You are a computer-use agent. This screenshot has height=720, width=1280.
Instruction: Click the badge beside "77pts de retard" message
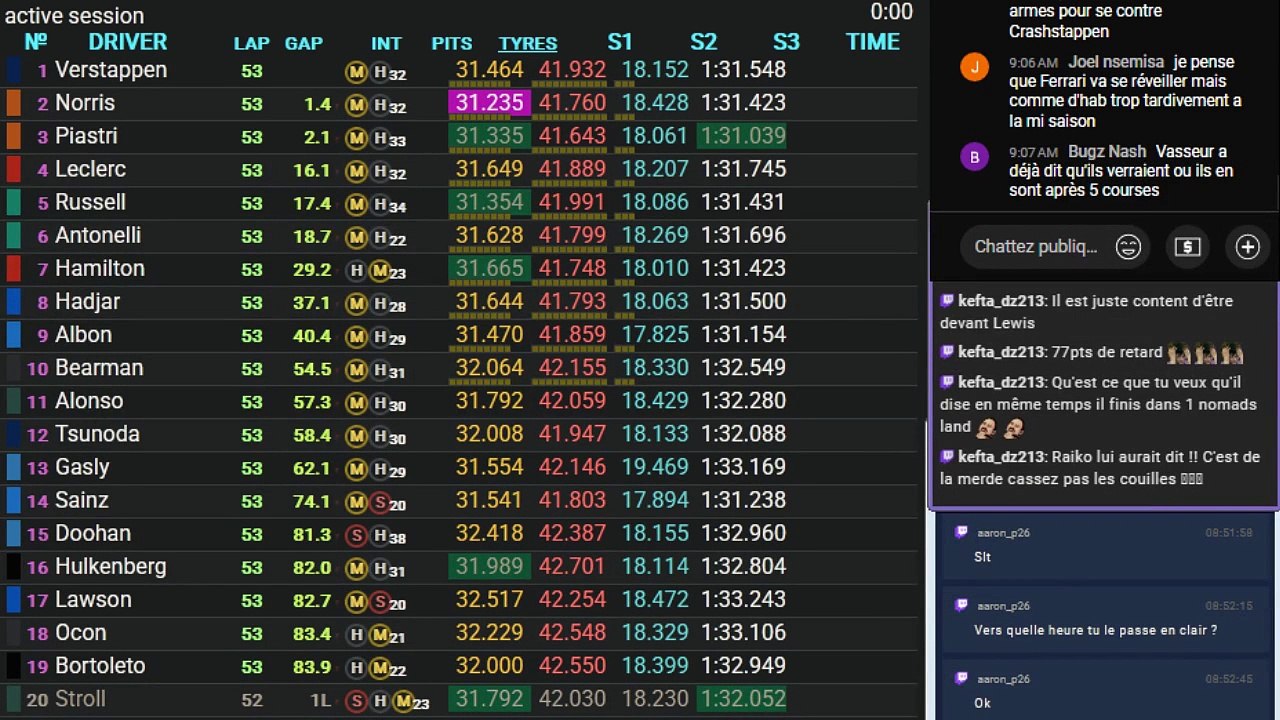[947, 352]
